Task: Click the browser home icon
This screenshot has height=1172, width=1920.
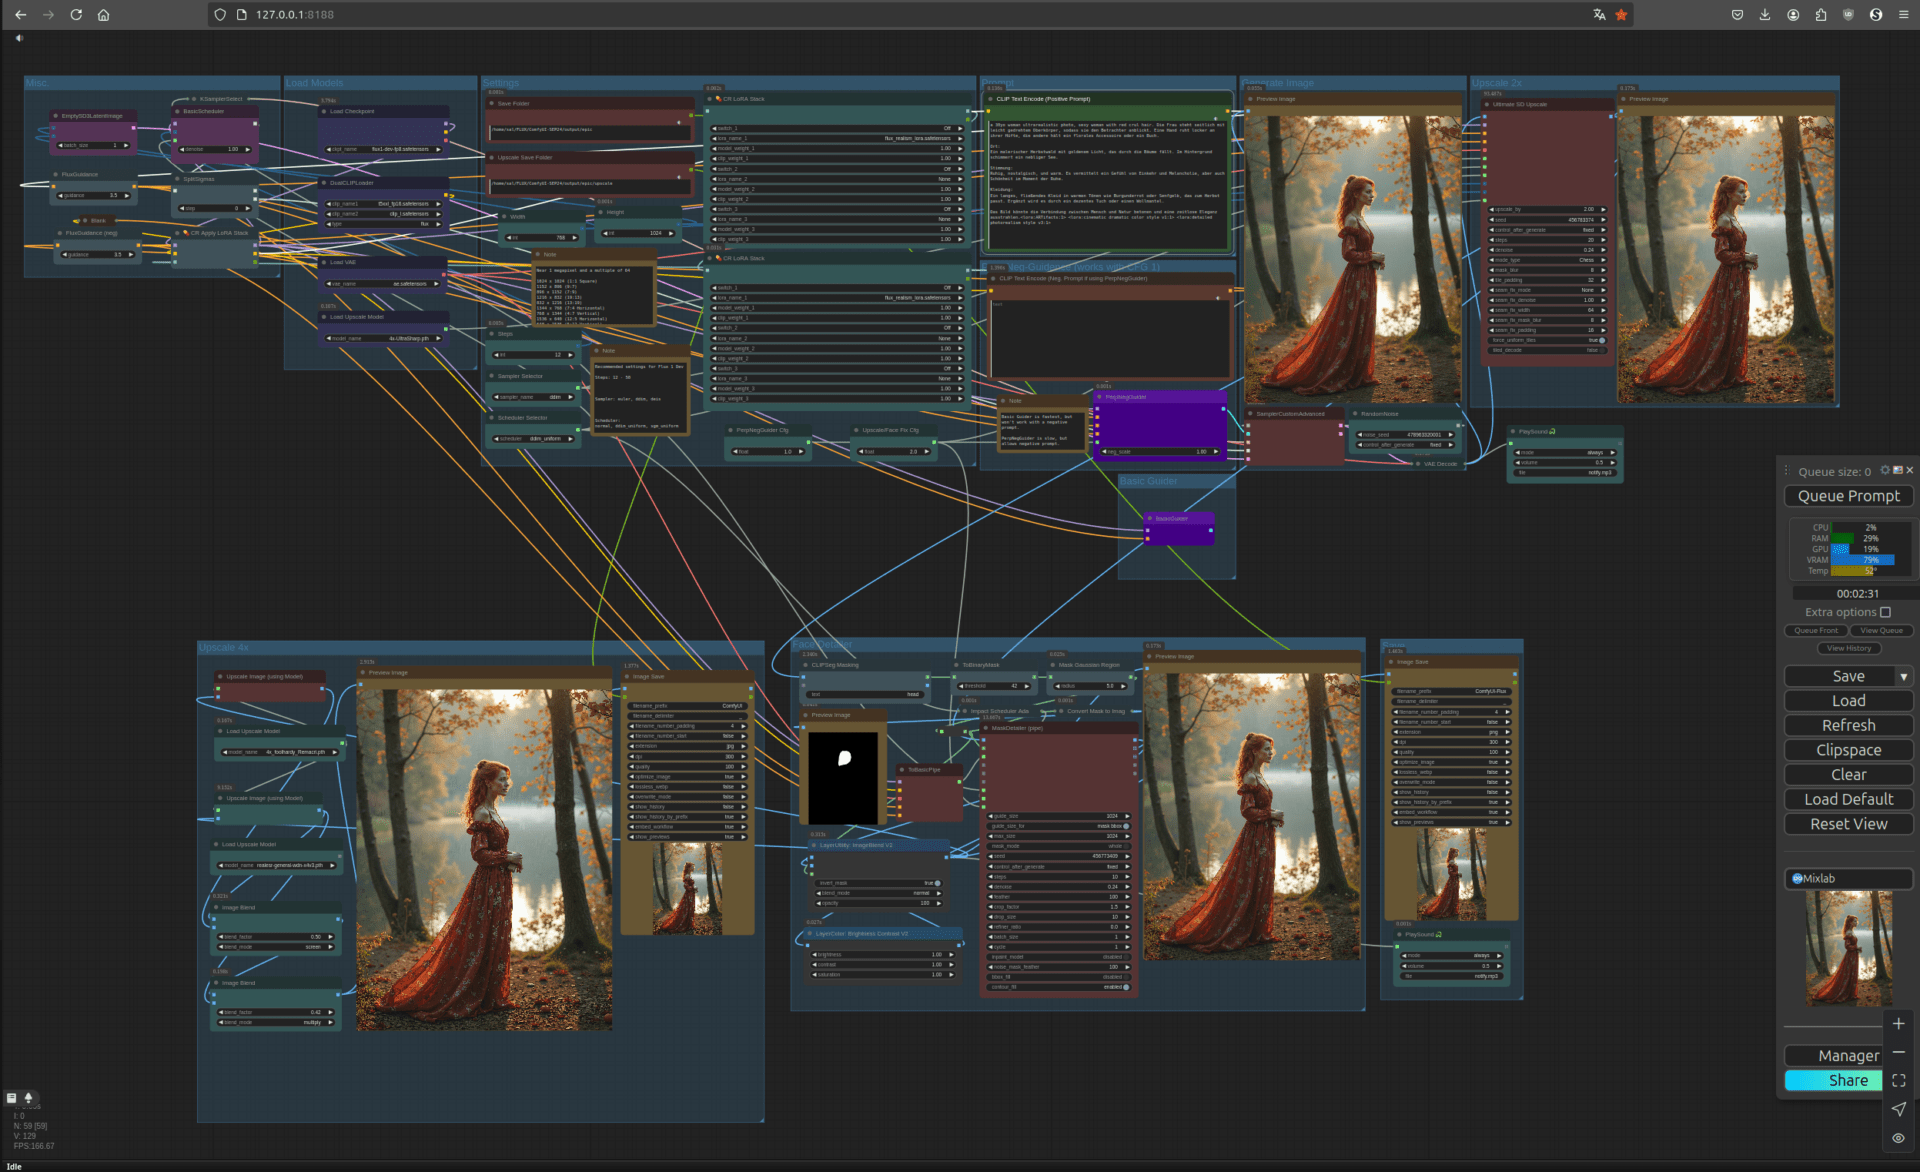Action: 103,15
